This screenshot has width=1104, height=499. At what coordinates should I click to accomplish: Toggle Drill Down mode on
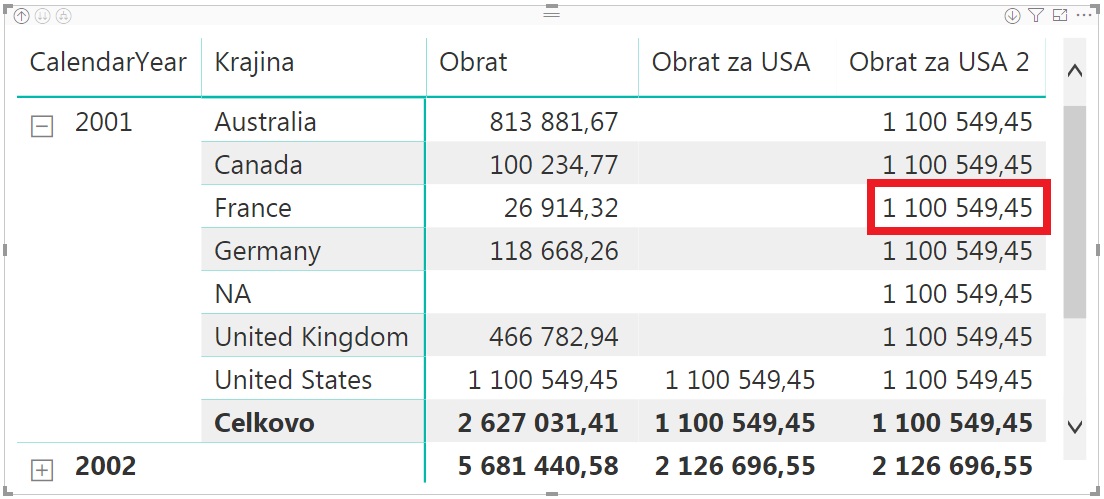(x=1012, y=15)
